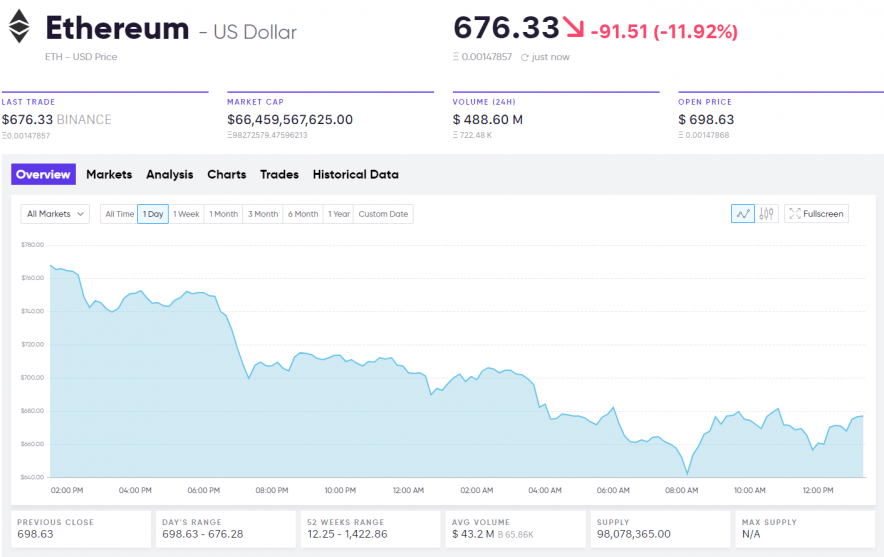
Task: Set chart range to 1 Year
Action: (339, 214)
